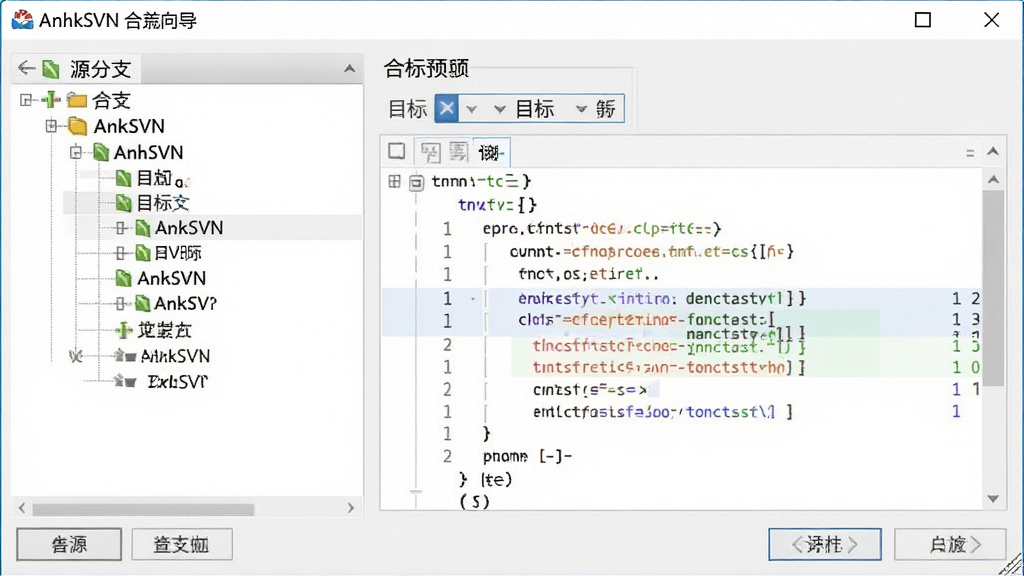Click the third icon in the code toolbar
The height and width of the screenshot is (576, 1024).
click(458, 152)
